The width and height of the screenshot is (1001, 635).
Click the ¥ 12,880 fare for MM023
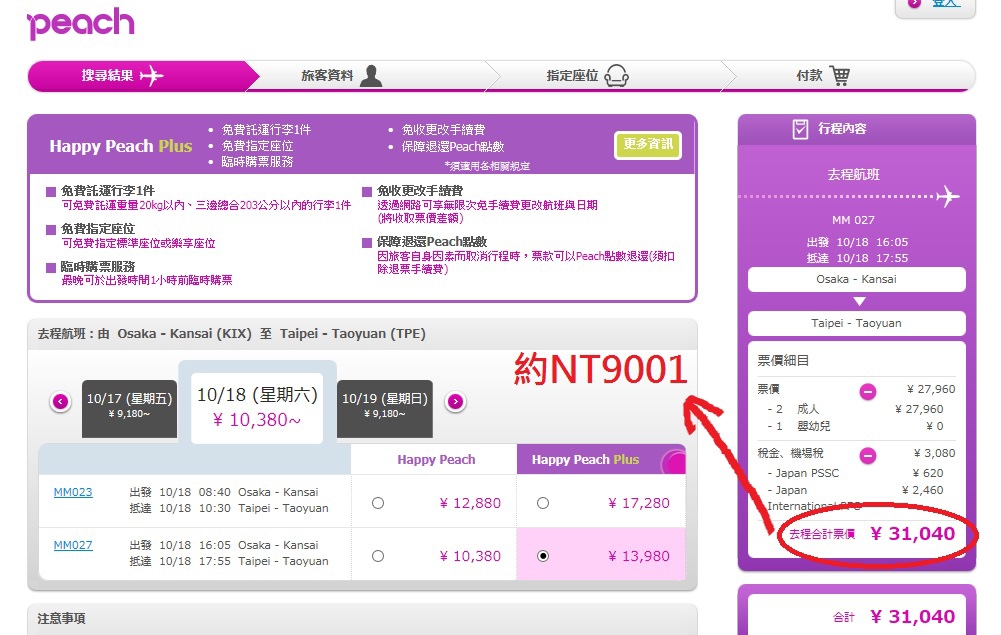point(470,503)
